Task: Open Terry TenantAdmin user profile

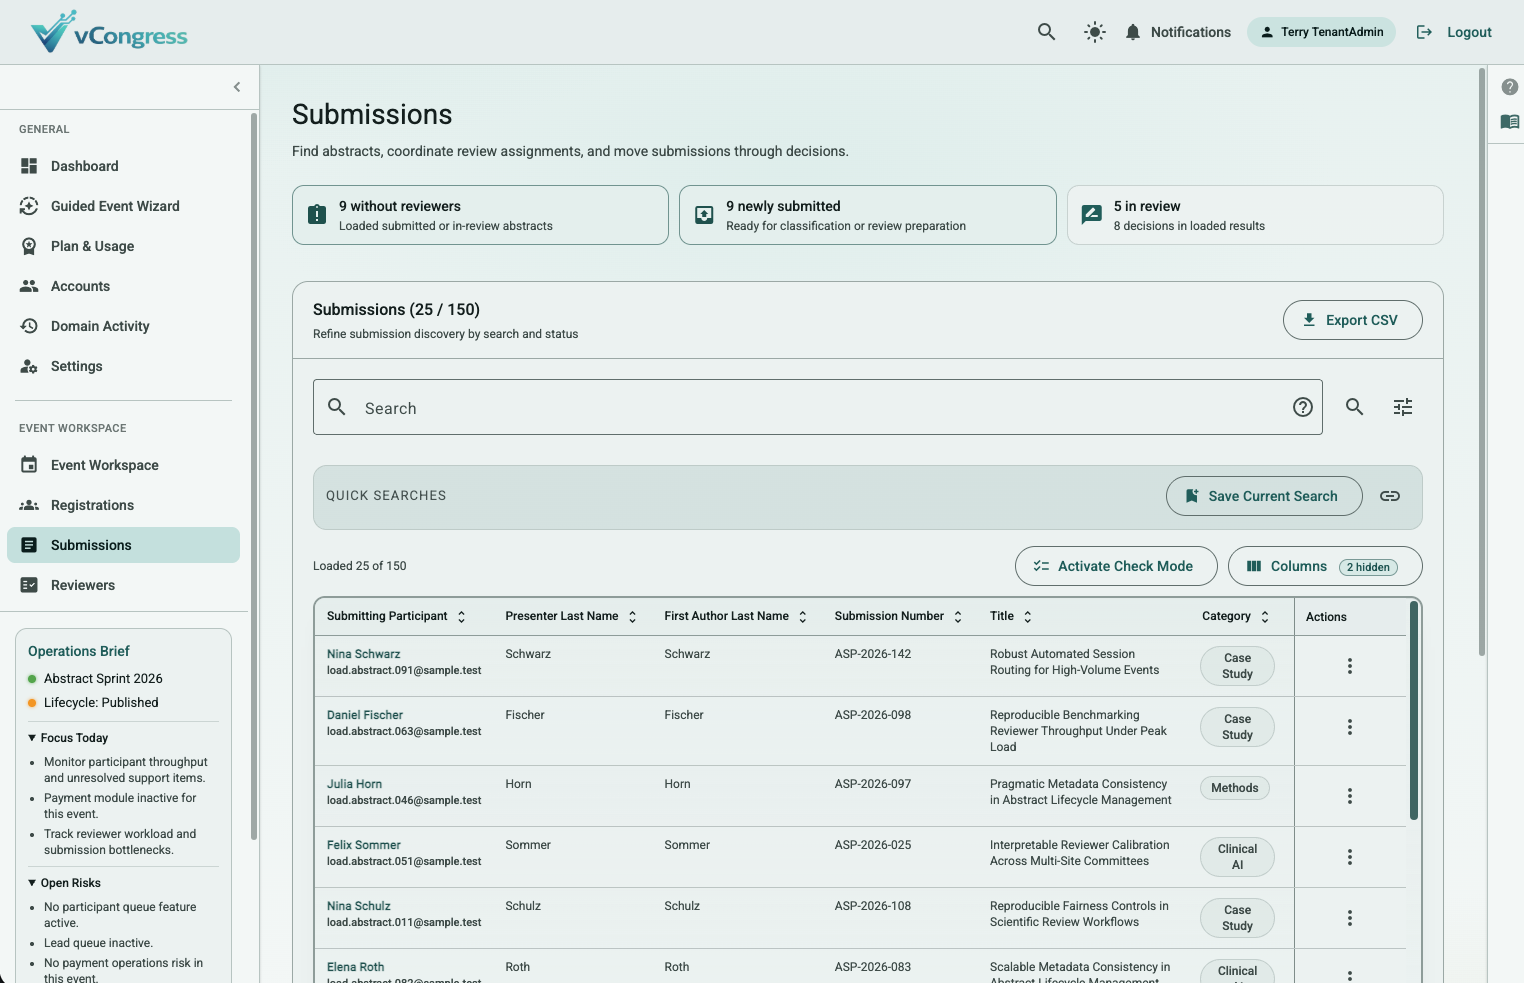Action: click(x=1321, y=32)
